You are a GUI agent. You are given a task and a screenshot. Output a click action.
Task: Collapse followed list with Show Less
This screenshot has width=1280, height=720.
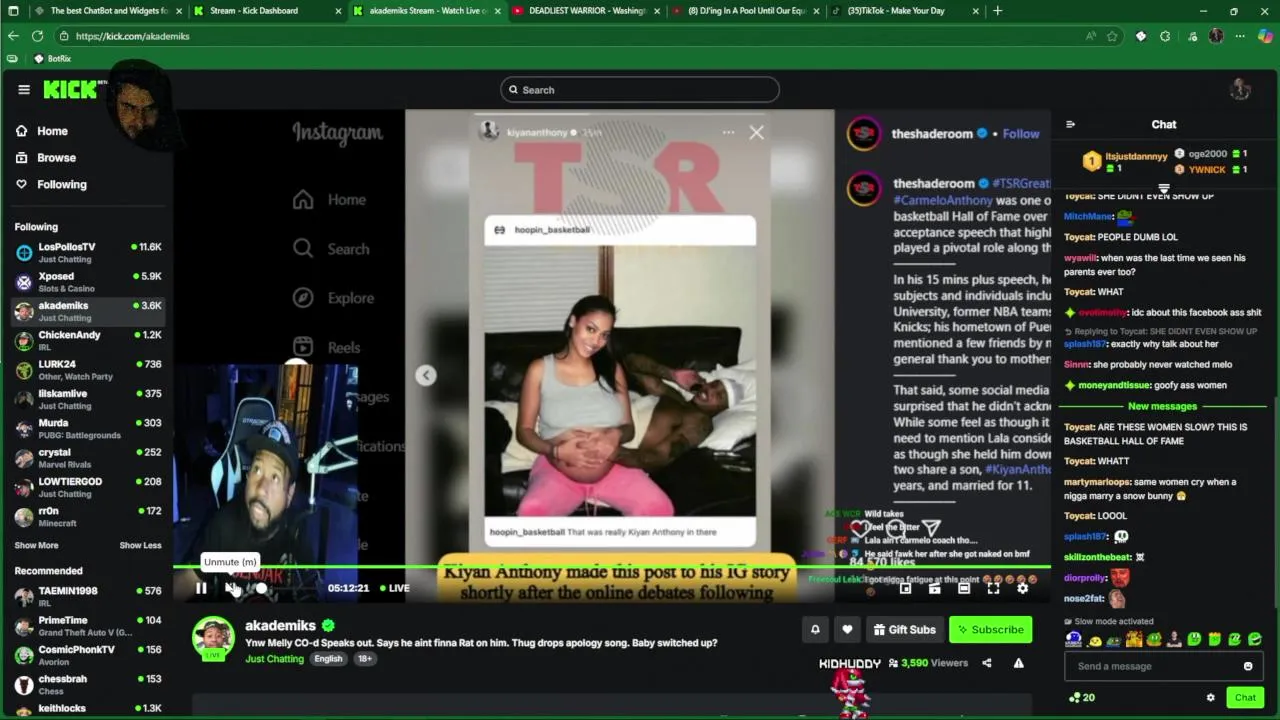pos(140,545)
